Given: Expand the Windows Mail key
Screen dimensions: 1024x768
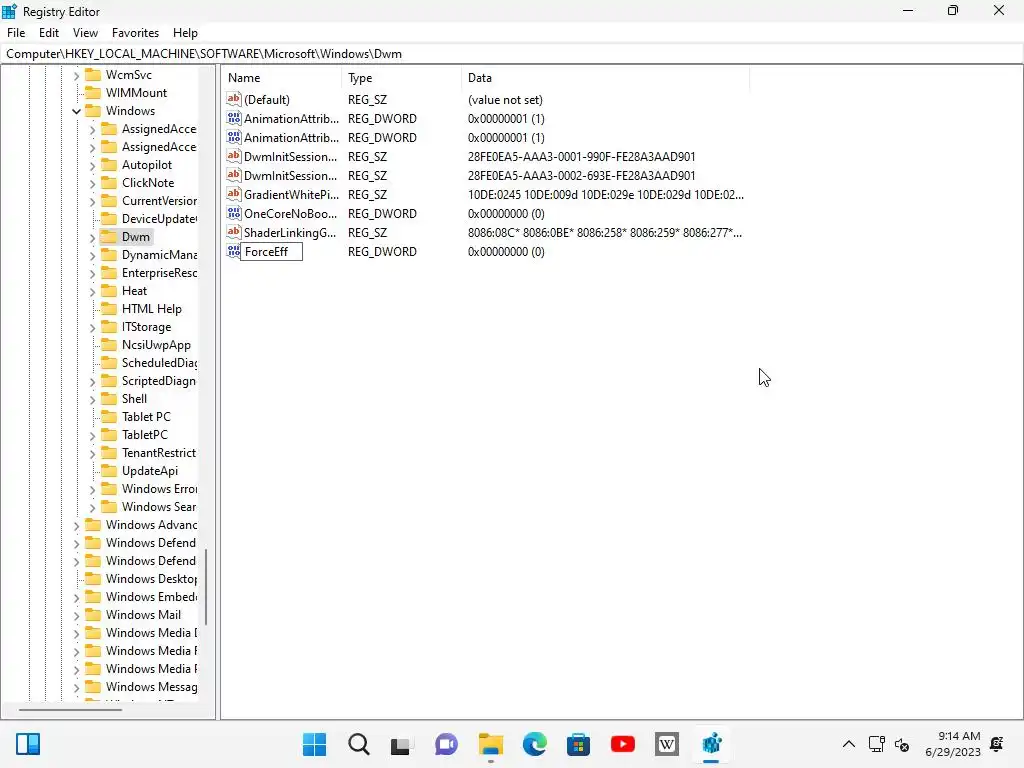Looking at the screenshot, I should (x=76, y=615).
